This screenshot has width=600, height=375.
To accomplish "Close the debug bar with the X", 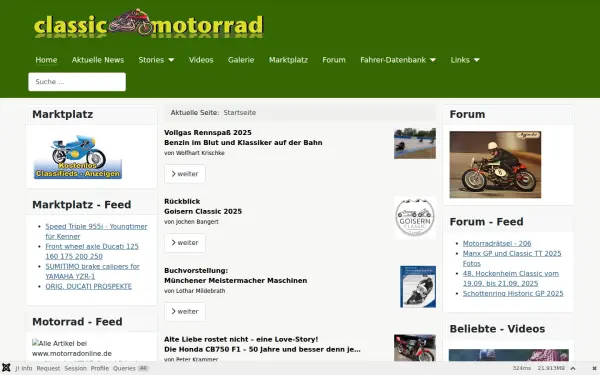I will pyautogui.click(x=594, y=368).
